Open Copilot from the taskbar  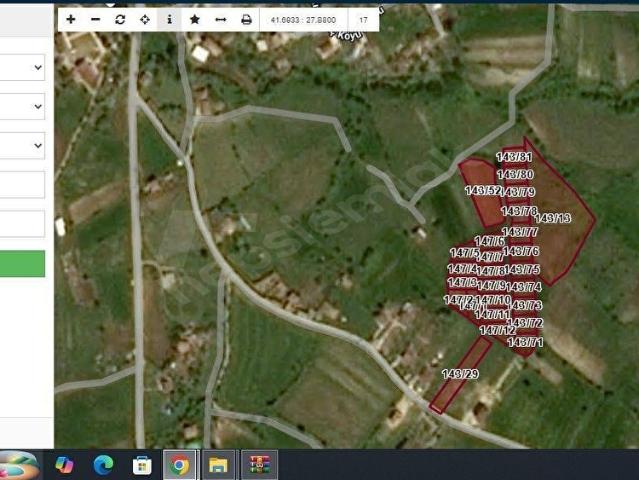click(64, 465)
